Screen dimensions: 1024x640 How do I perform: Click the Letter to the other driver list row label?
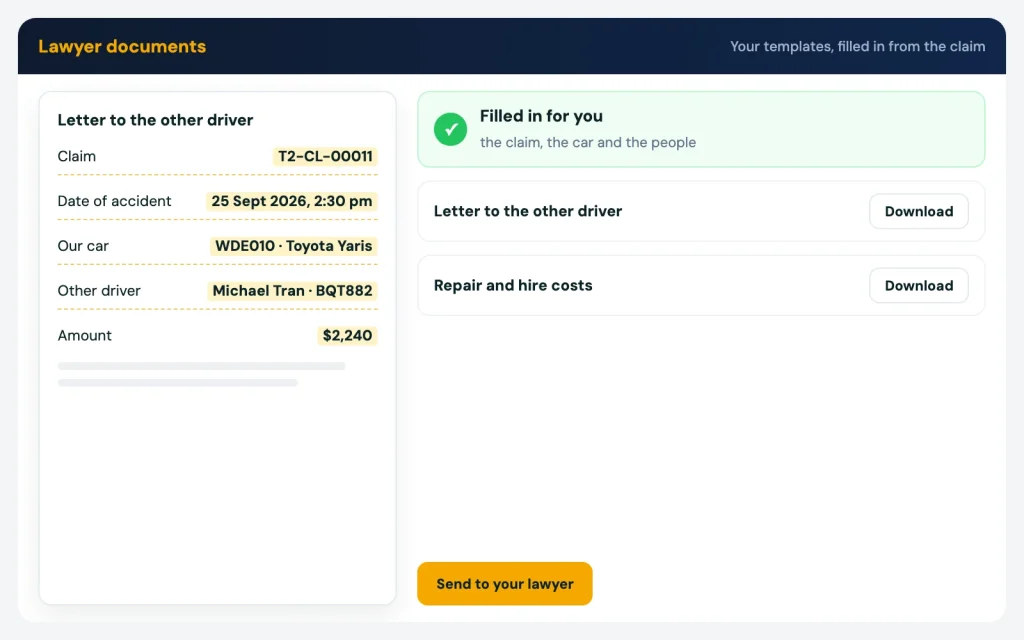(x=528, y=211)
